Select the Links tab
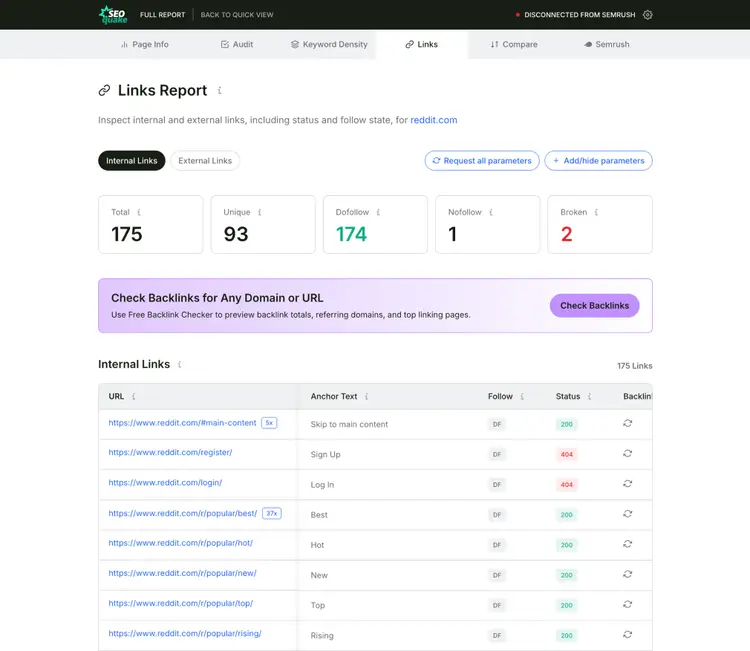This screenshot has width=750, height=651. pos(421,44)
